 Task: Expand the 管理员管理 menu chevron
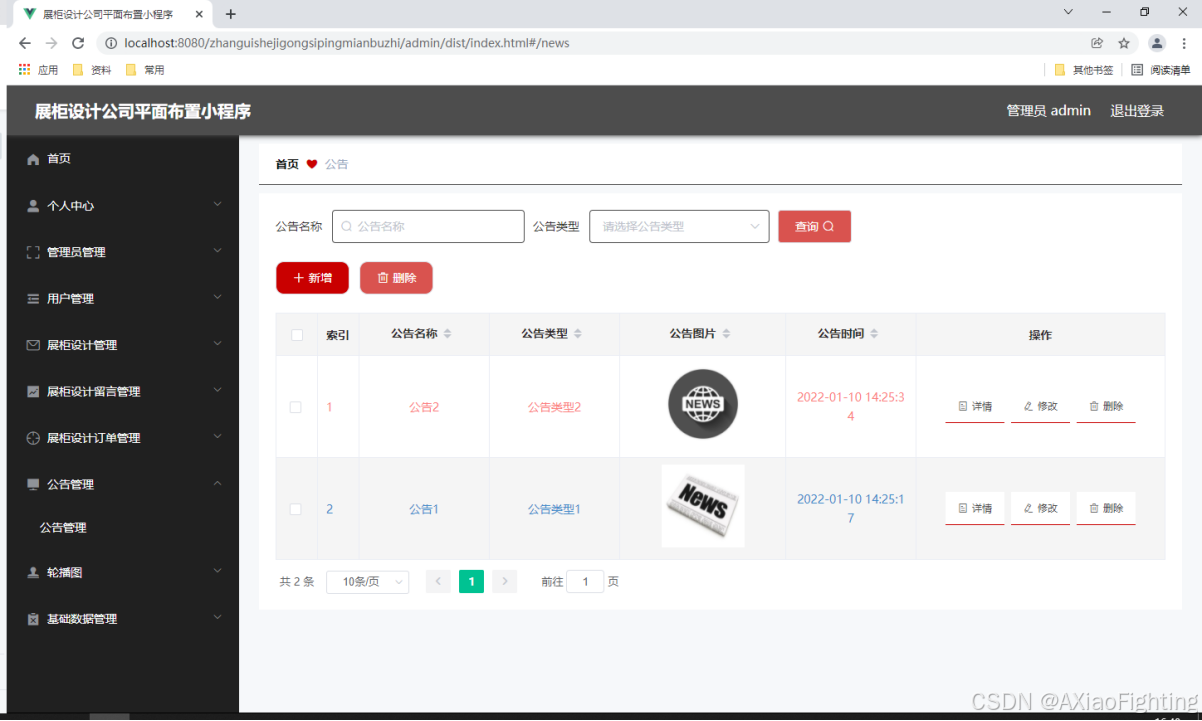218,250
